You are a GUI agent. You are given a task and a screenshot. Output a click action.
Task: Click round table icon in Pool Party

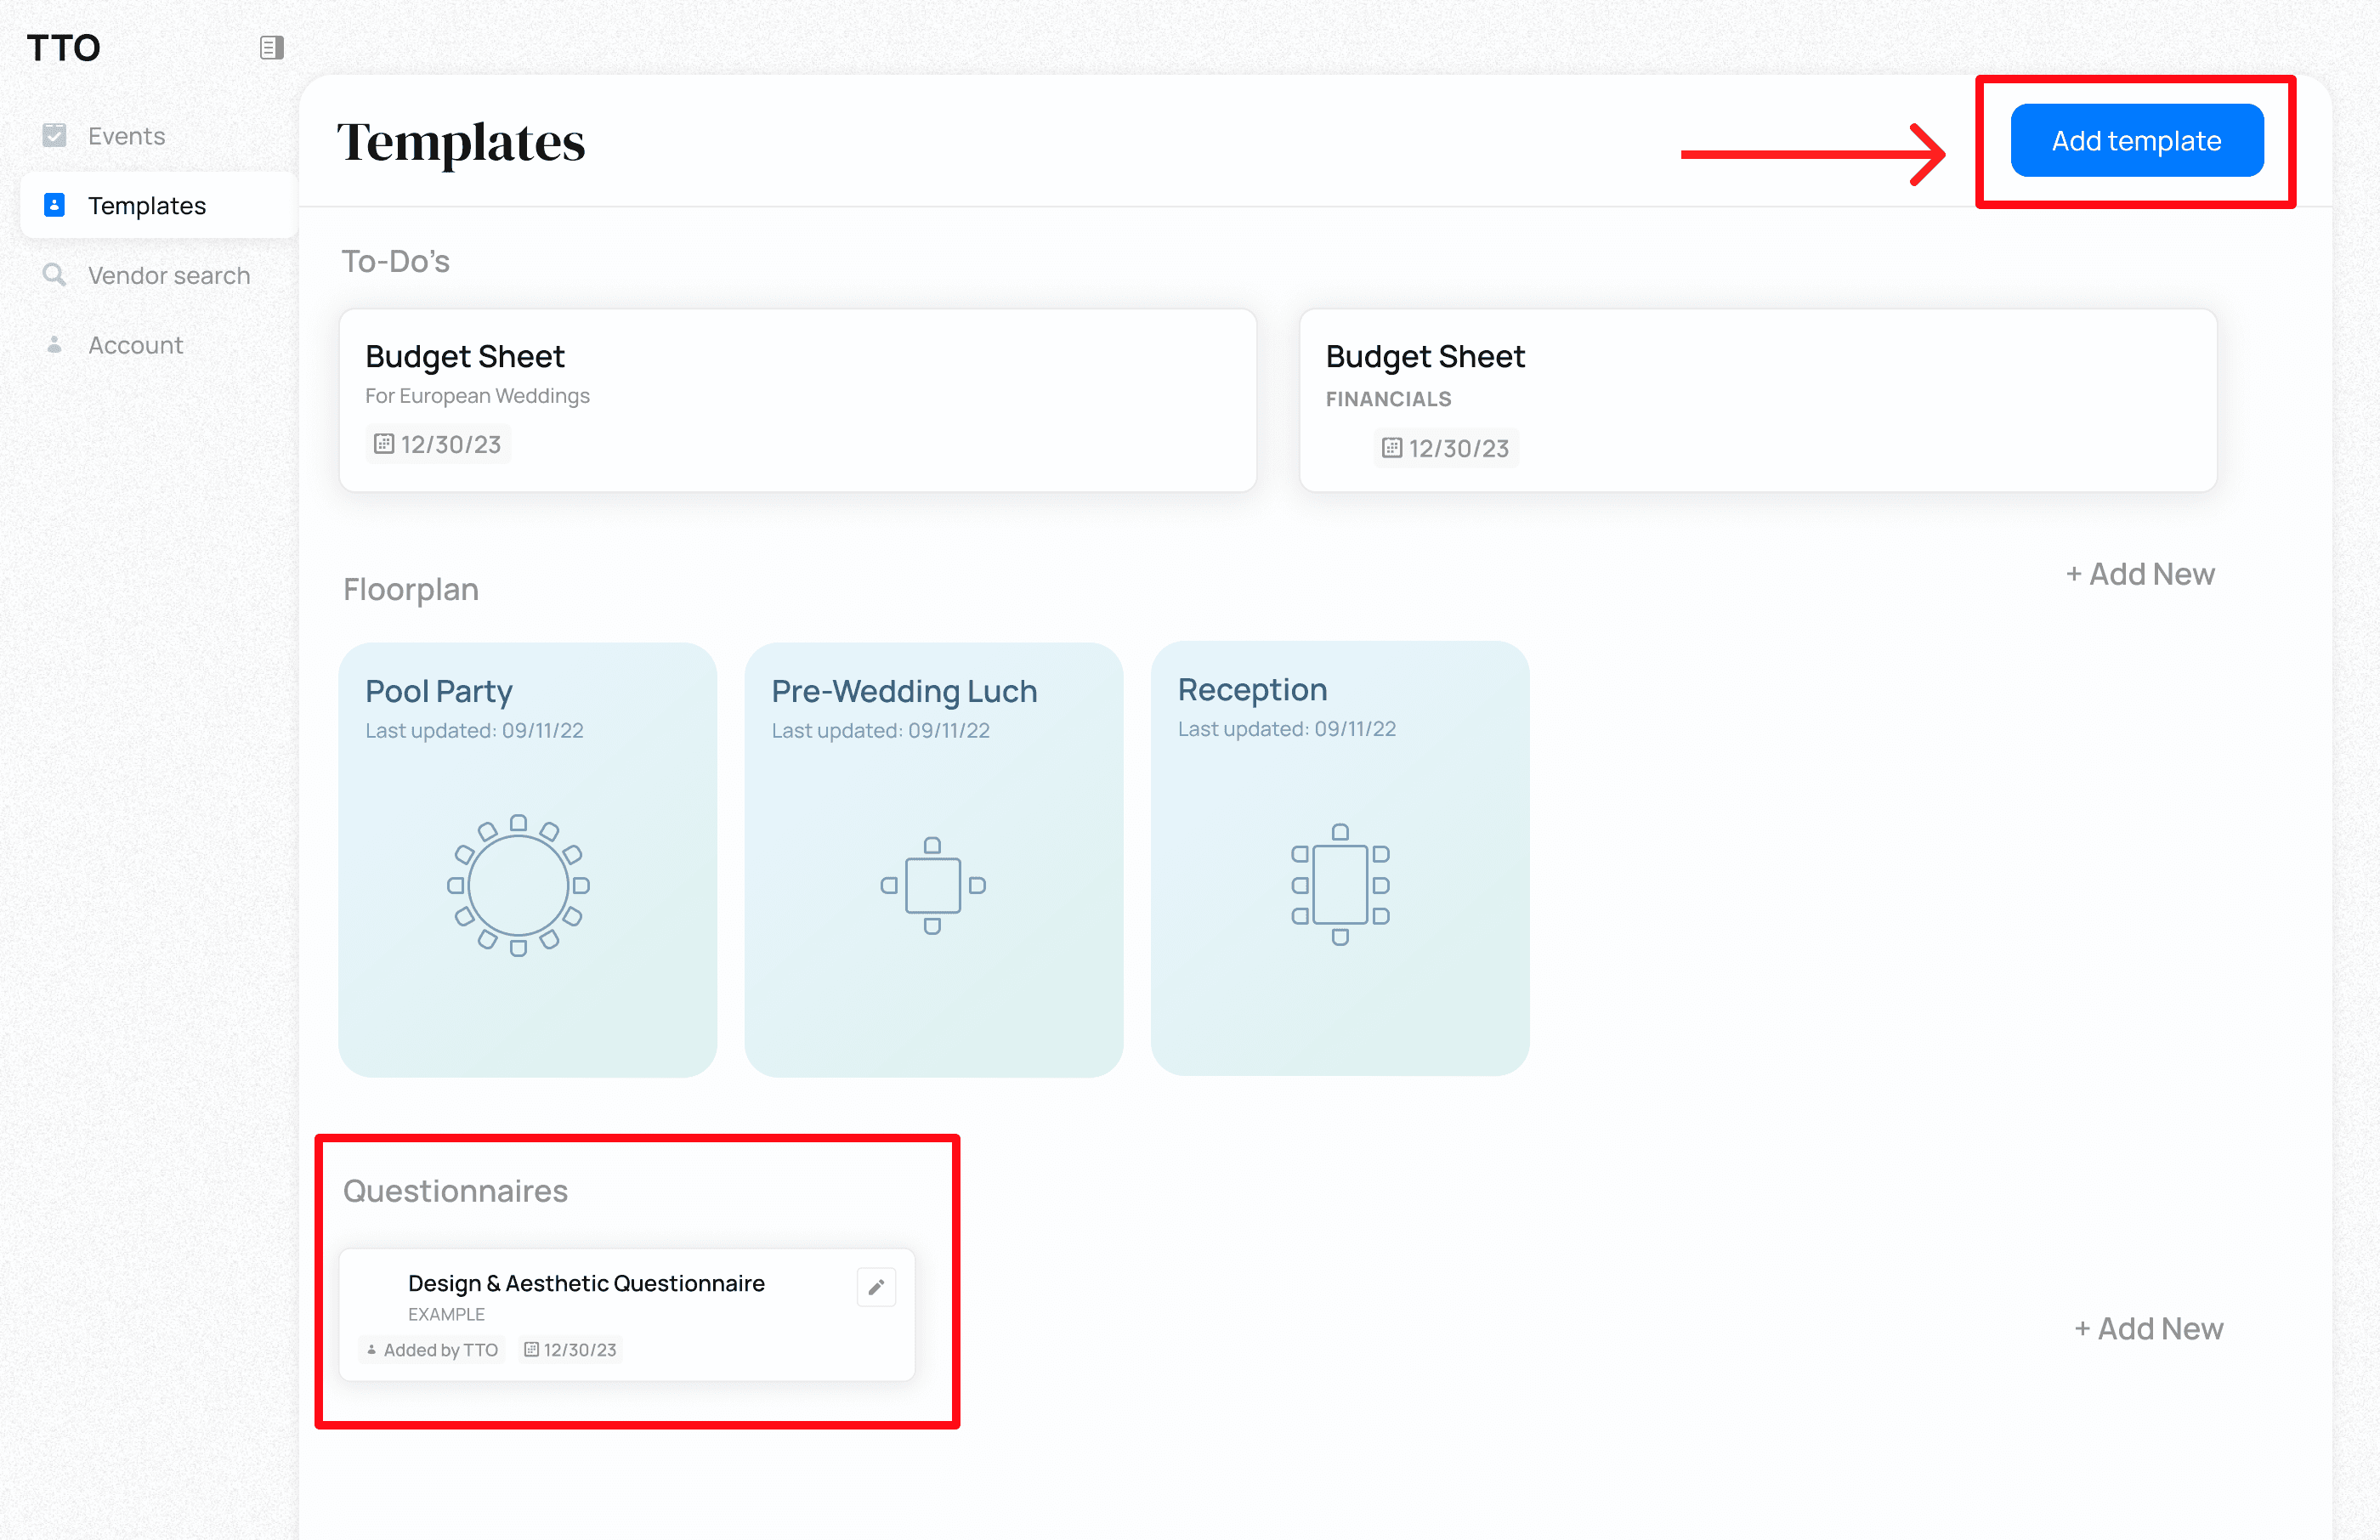(x=518, y=885)
